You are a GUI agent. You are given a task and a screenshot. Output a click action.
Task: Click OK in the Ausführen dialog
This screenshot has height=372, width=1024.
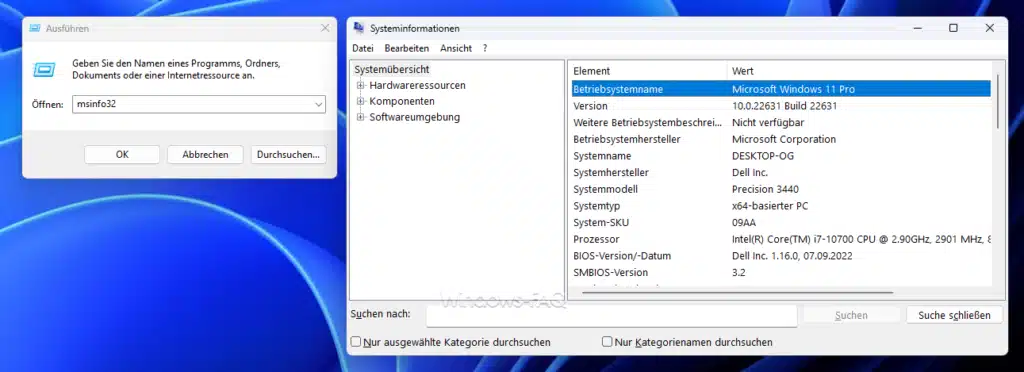tap(122, 155)
